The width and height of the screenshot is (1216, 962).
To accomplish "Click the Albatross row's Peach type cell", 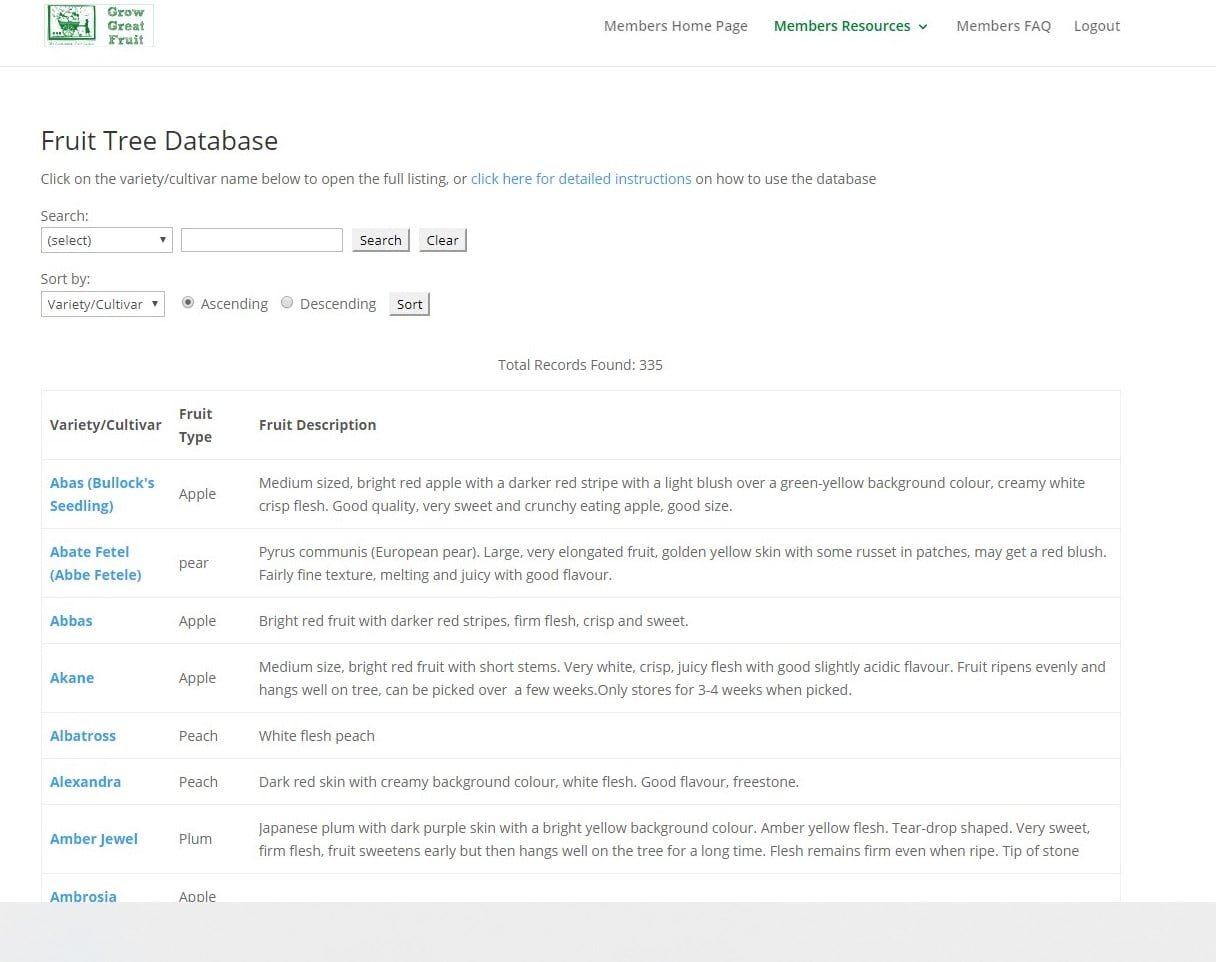I will (198, 736).
